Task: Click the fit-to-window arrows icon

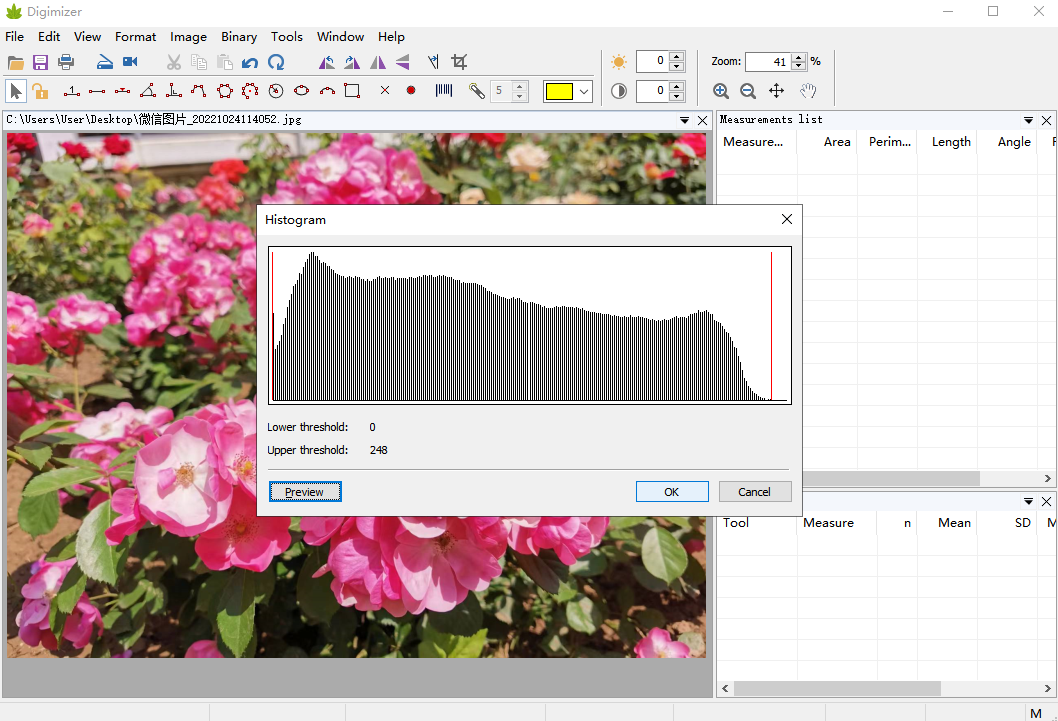Action: tap(777, 90)
